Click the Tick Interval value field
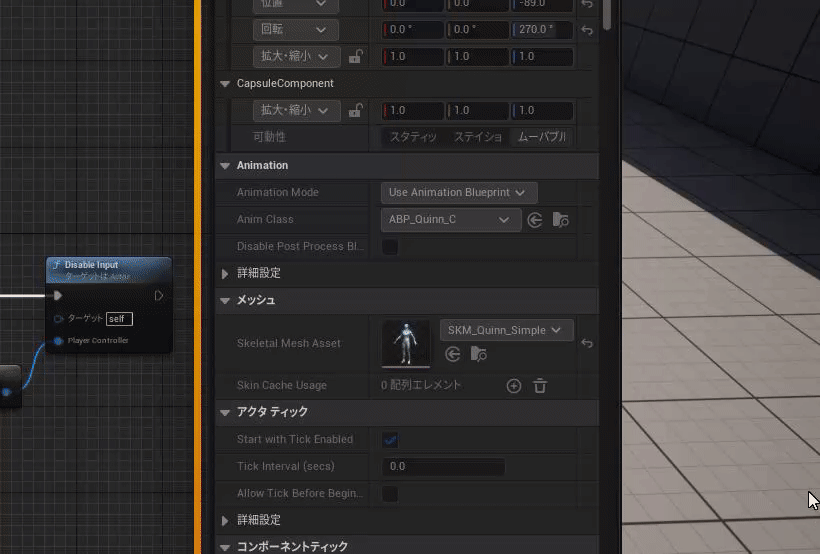Viewport: 820px width, 554px height. coord(443,467)
